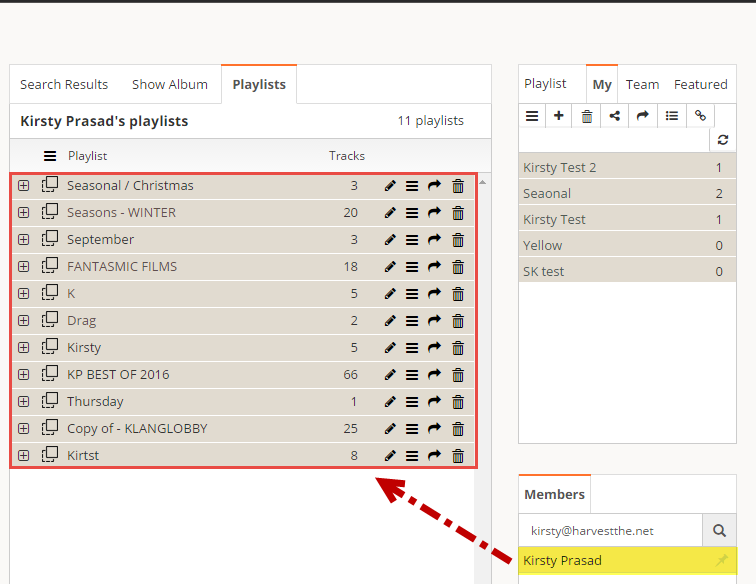Screen dimensions: 756x584
Task: Click the Tracks column header
Action: pyautogui.click(x=347, y=156)
